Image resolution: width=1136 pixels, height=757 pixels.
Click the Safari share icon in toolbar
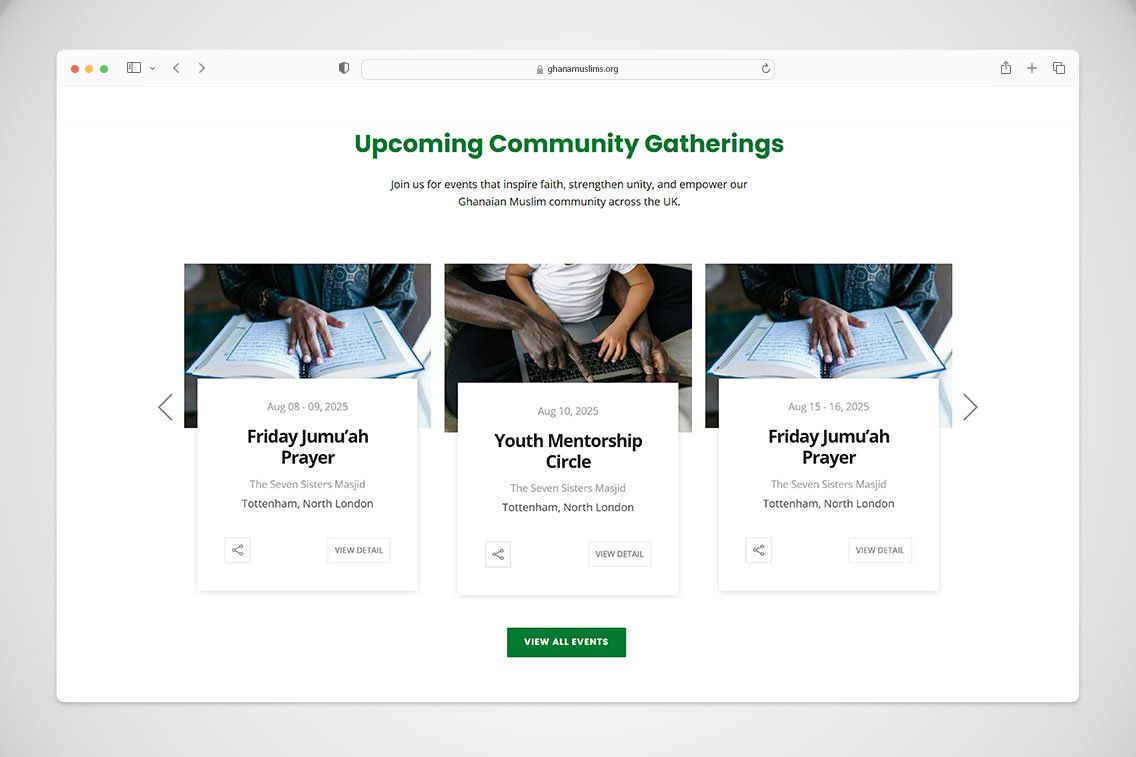(x=1006, y=68)
